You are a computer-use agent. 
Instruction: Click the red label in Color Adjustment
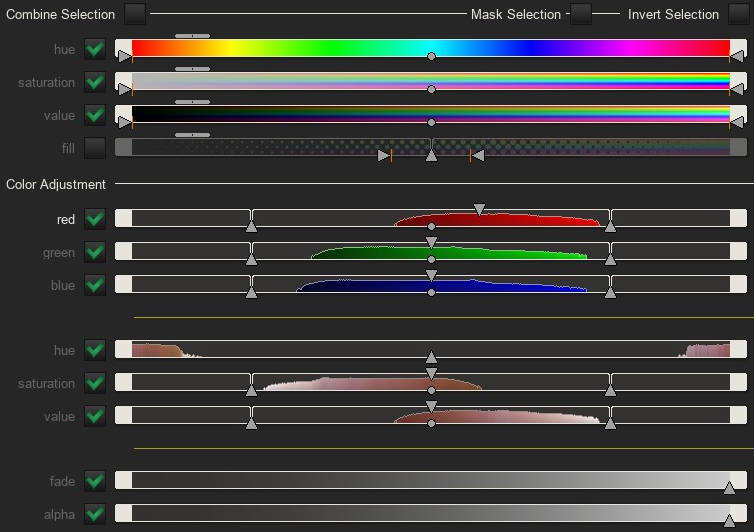(x=66, y=219)
